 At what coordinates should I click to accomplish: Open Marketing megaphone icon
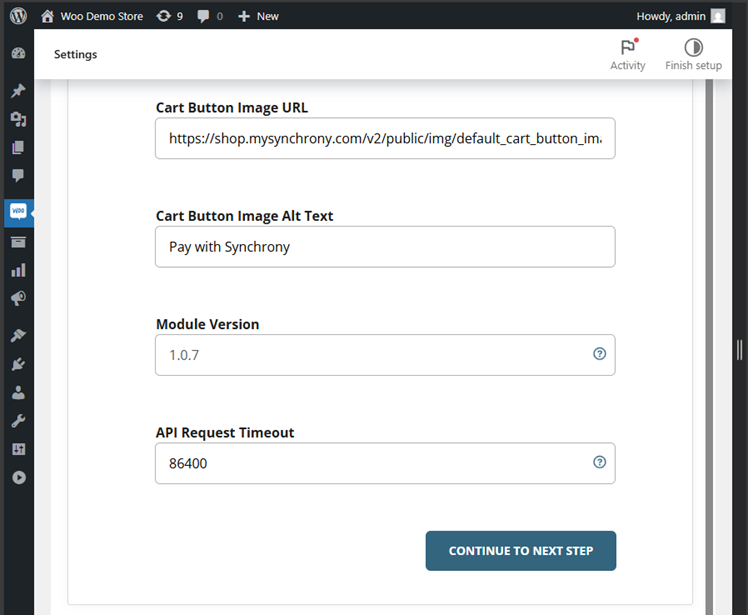coord(18,298)
